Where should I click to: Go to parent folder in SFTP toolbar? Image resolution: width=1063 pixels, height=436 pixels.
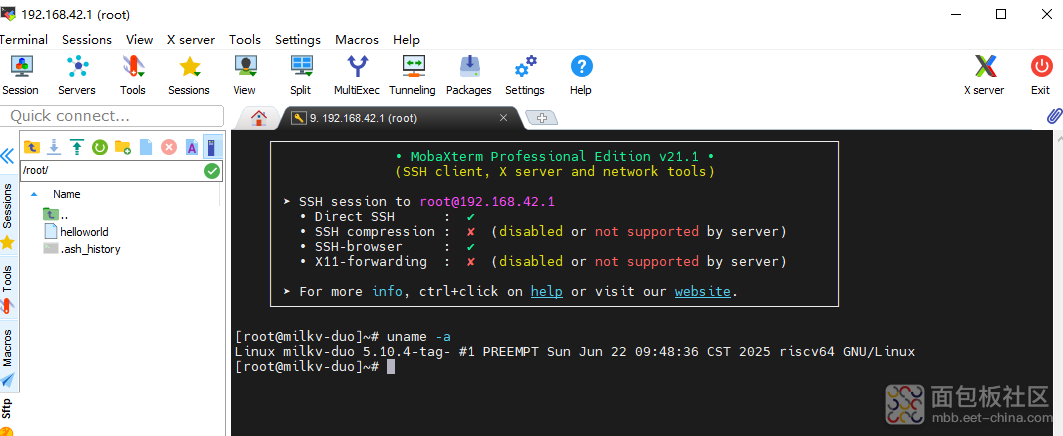pos(31,146)
